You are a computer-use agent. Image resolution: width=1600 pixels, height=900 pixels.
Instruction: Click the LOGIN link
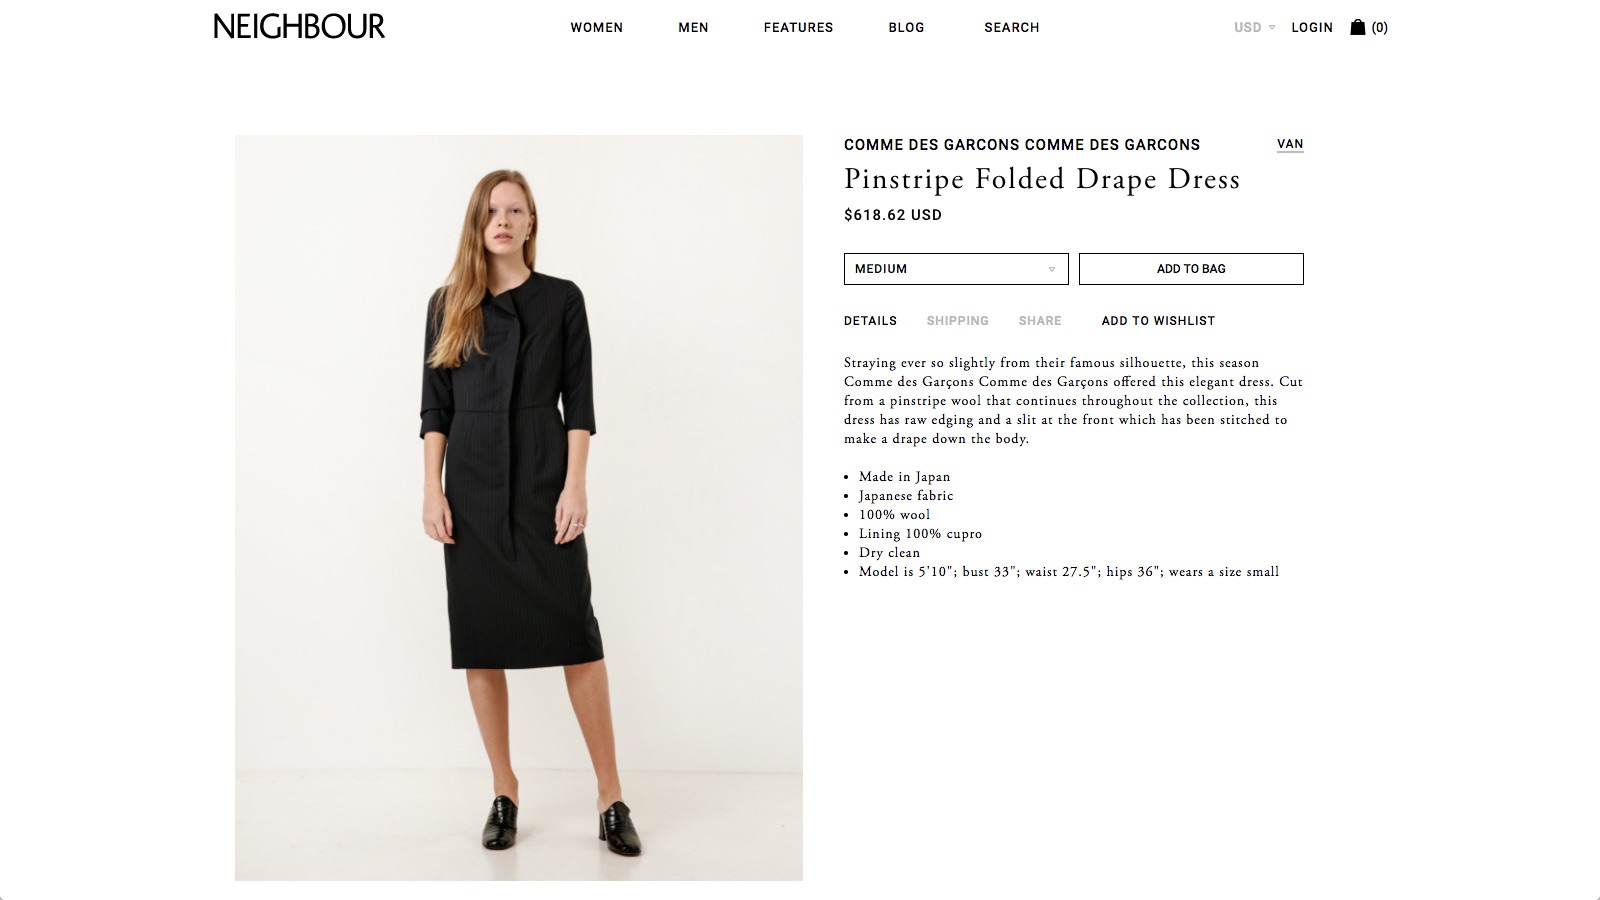pos(1312,28)
